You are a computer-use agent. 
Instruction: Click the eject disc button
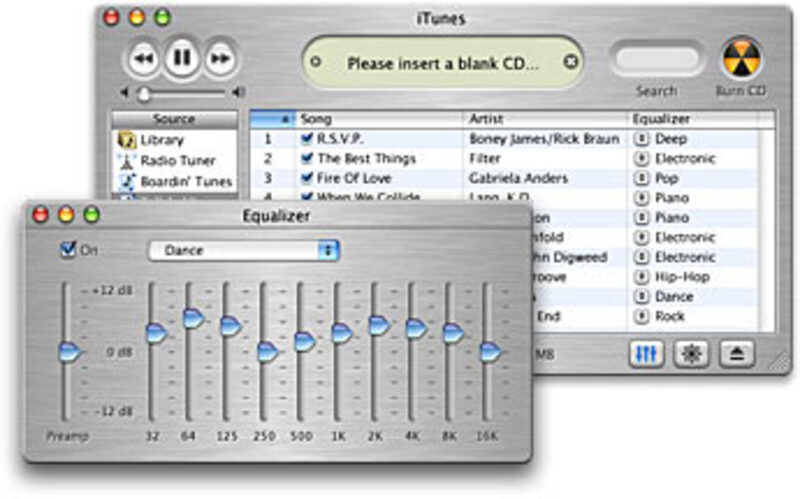(x=737, y=354)
